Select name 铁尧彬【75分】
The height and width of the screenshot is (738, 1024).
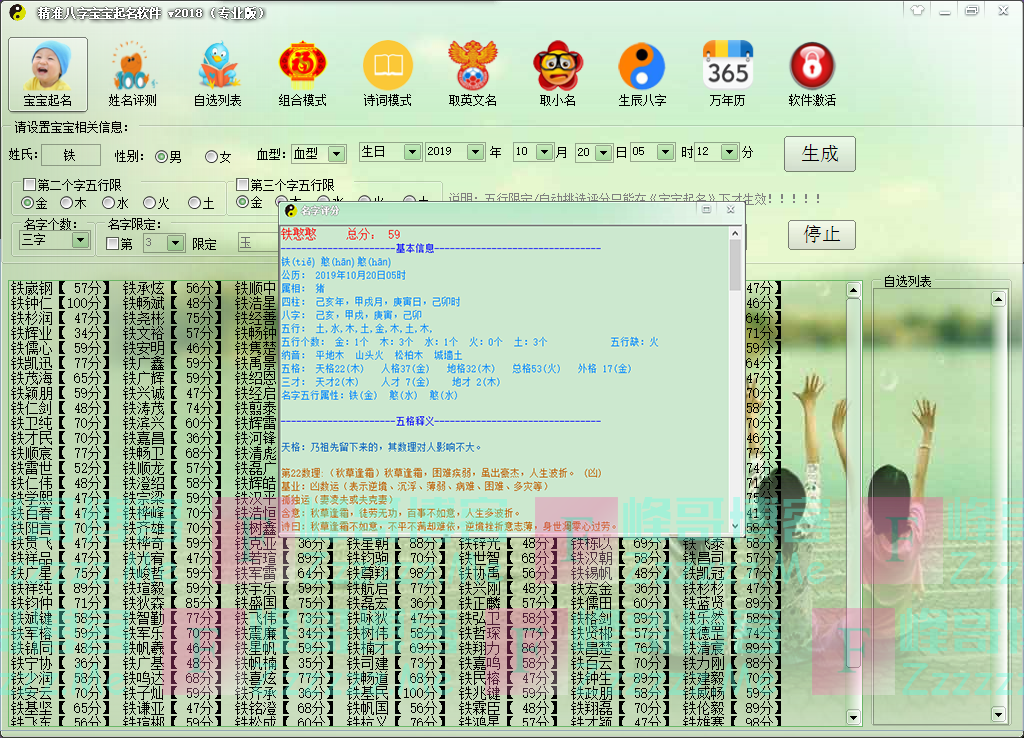point(172,319)
